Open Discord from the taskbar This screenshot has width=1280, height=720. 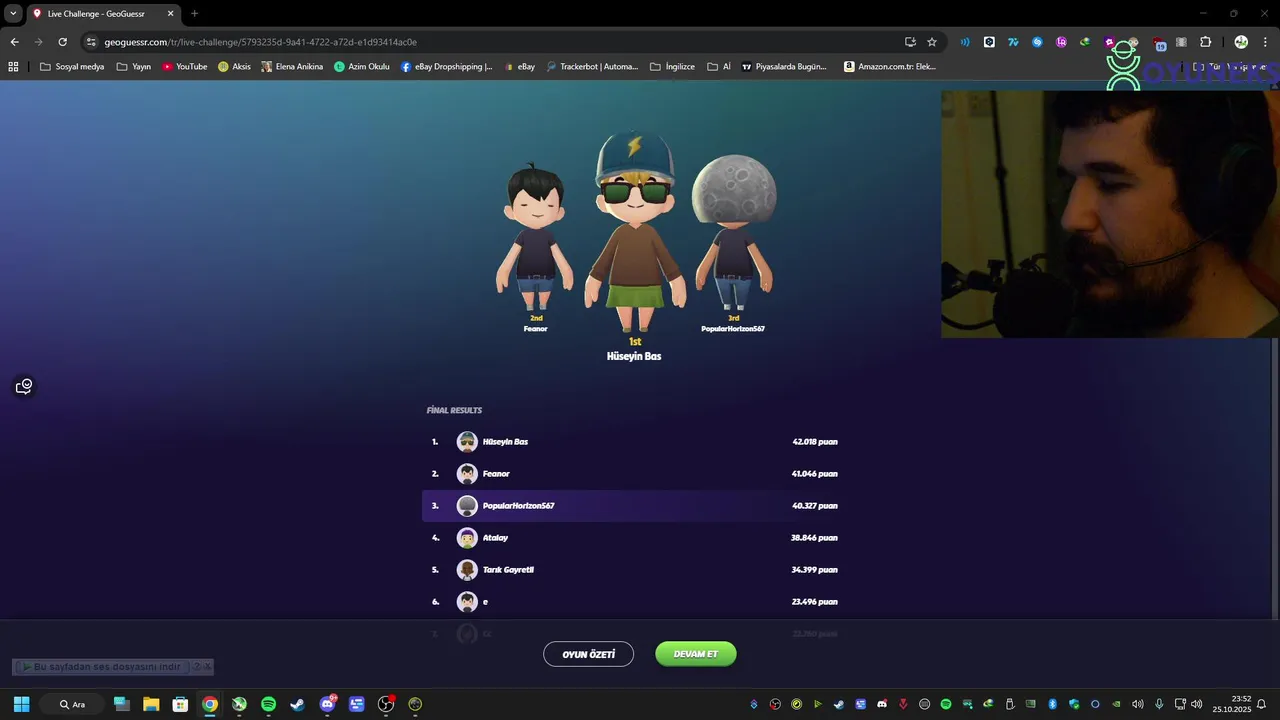(327, 704)
